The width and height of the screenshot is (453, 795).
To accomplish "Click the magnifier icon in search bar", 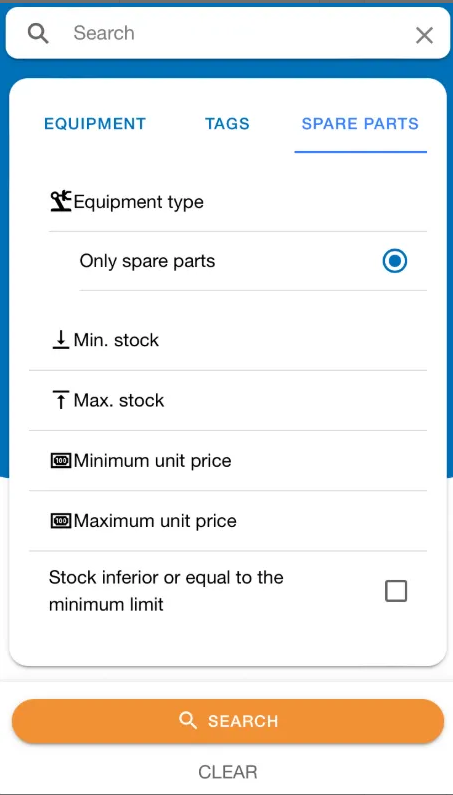I will (x=38, y=33).
